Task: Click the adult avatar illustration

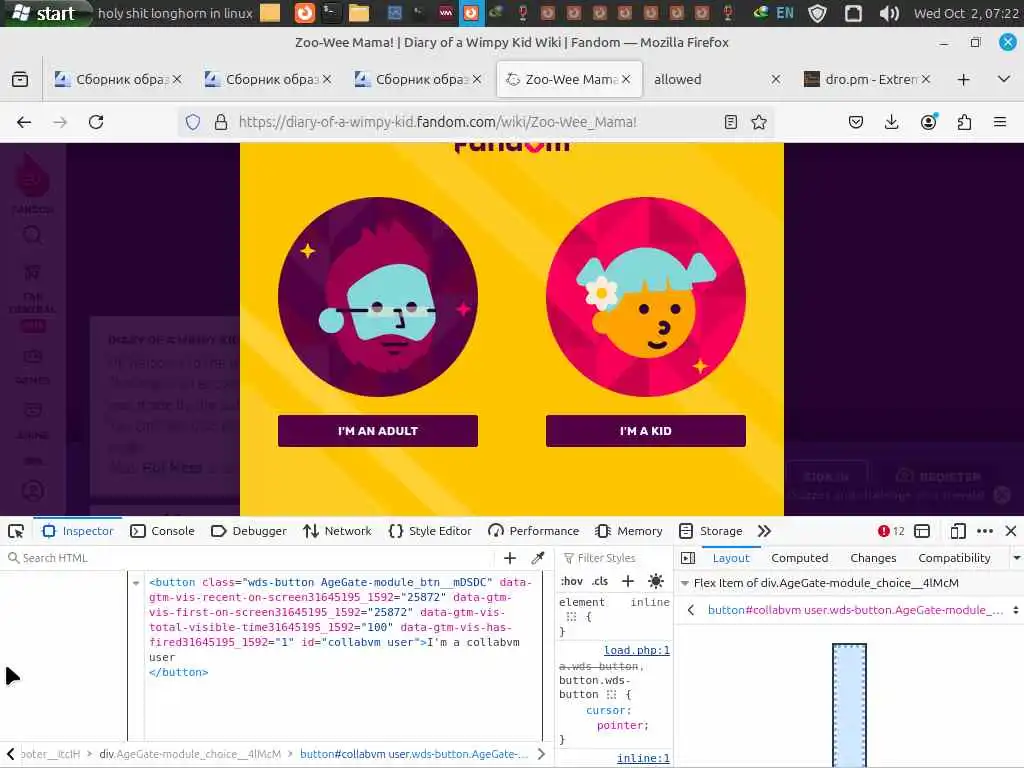Action: coord(377,296)
